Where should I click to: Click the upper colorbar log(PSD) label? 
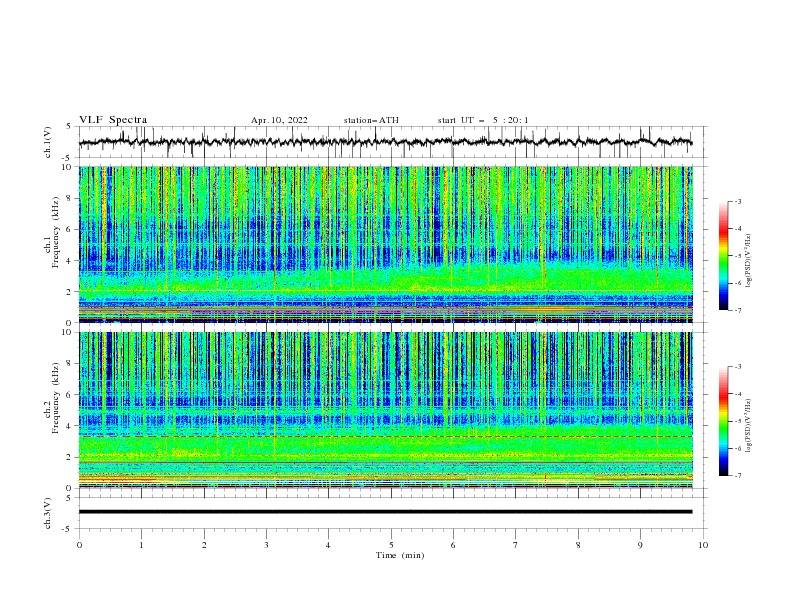749,260
